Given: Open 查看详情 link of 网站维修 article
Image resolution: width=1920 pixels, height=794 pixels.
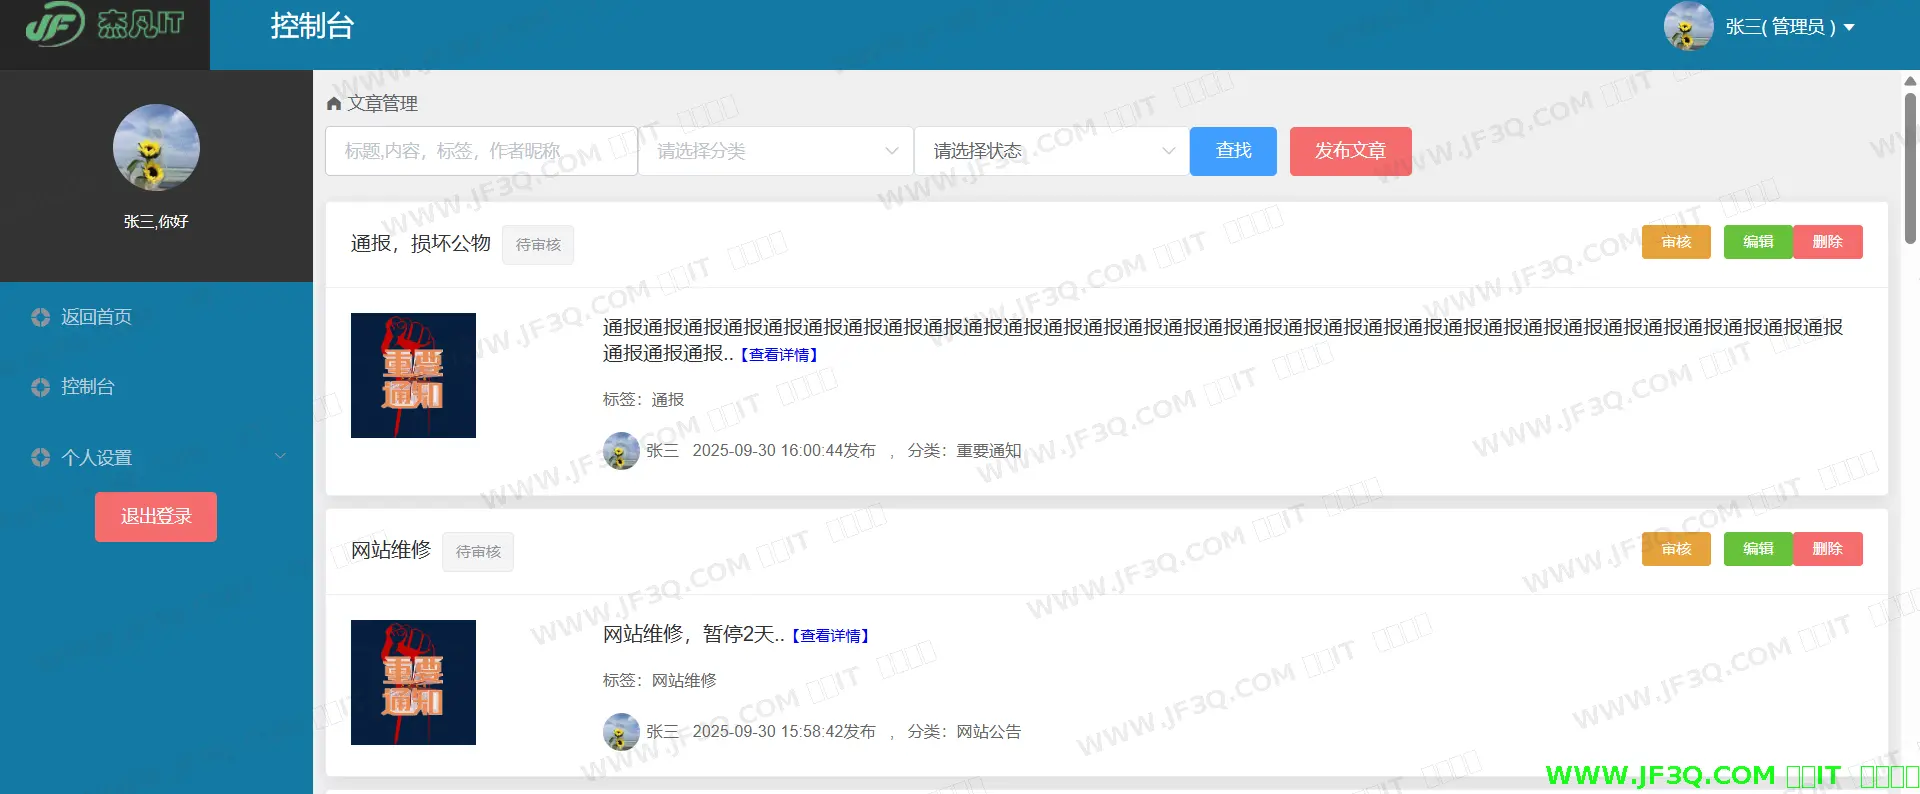Looking at the screenshot, I should point(831,636).
